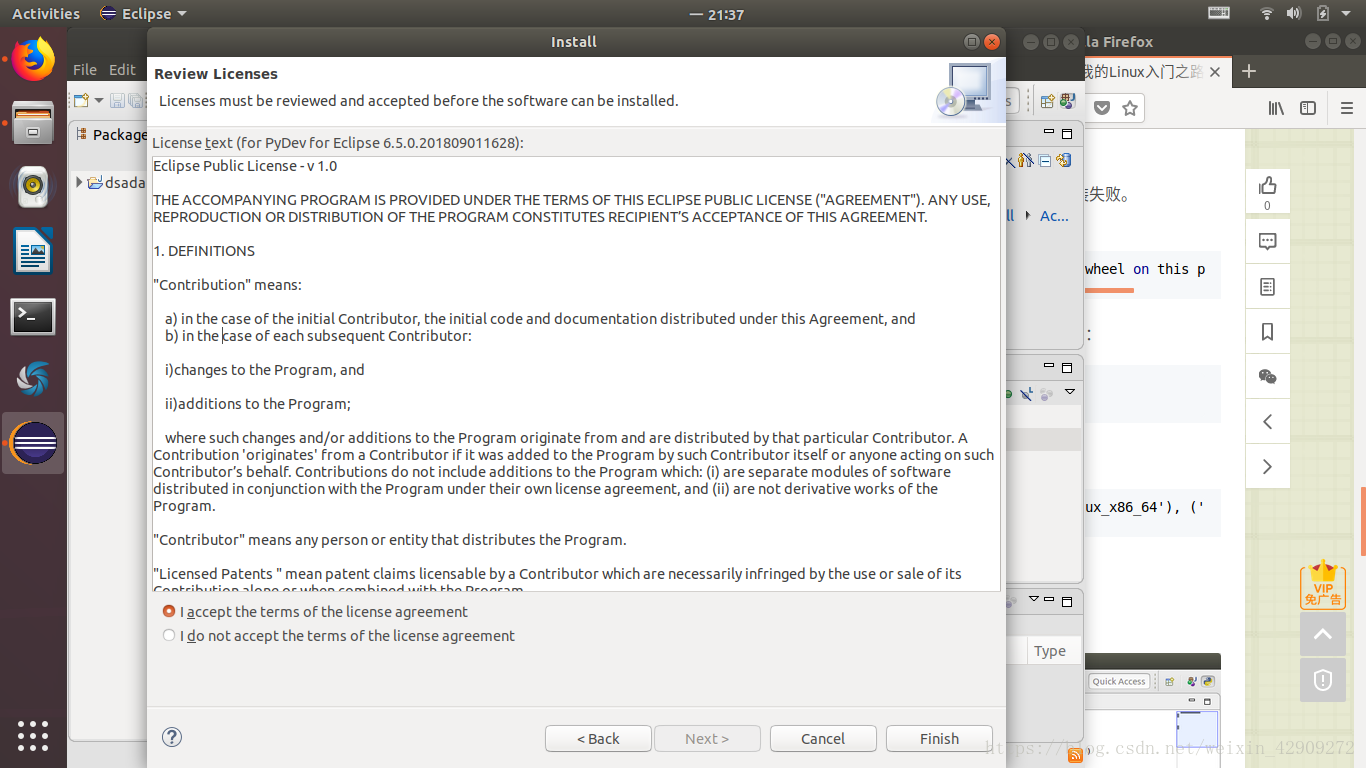Open the Eclipse app menu in top bar
1366x768 pixels.
pyautogui.click(x=144, y=14)
